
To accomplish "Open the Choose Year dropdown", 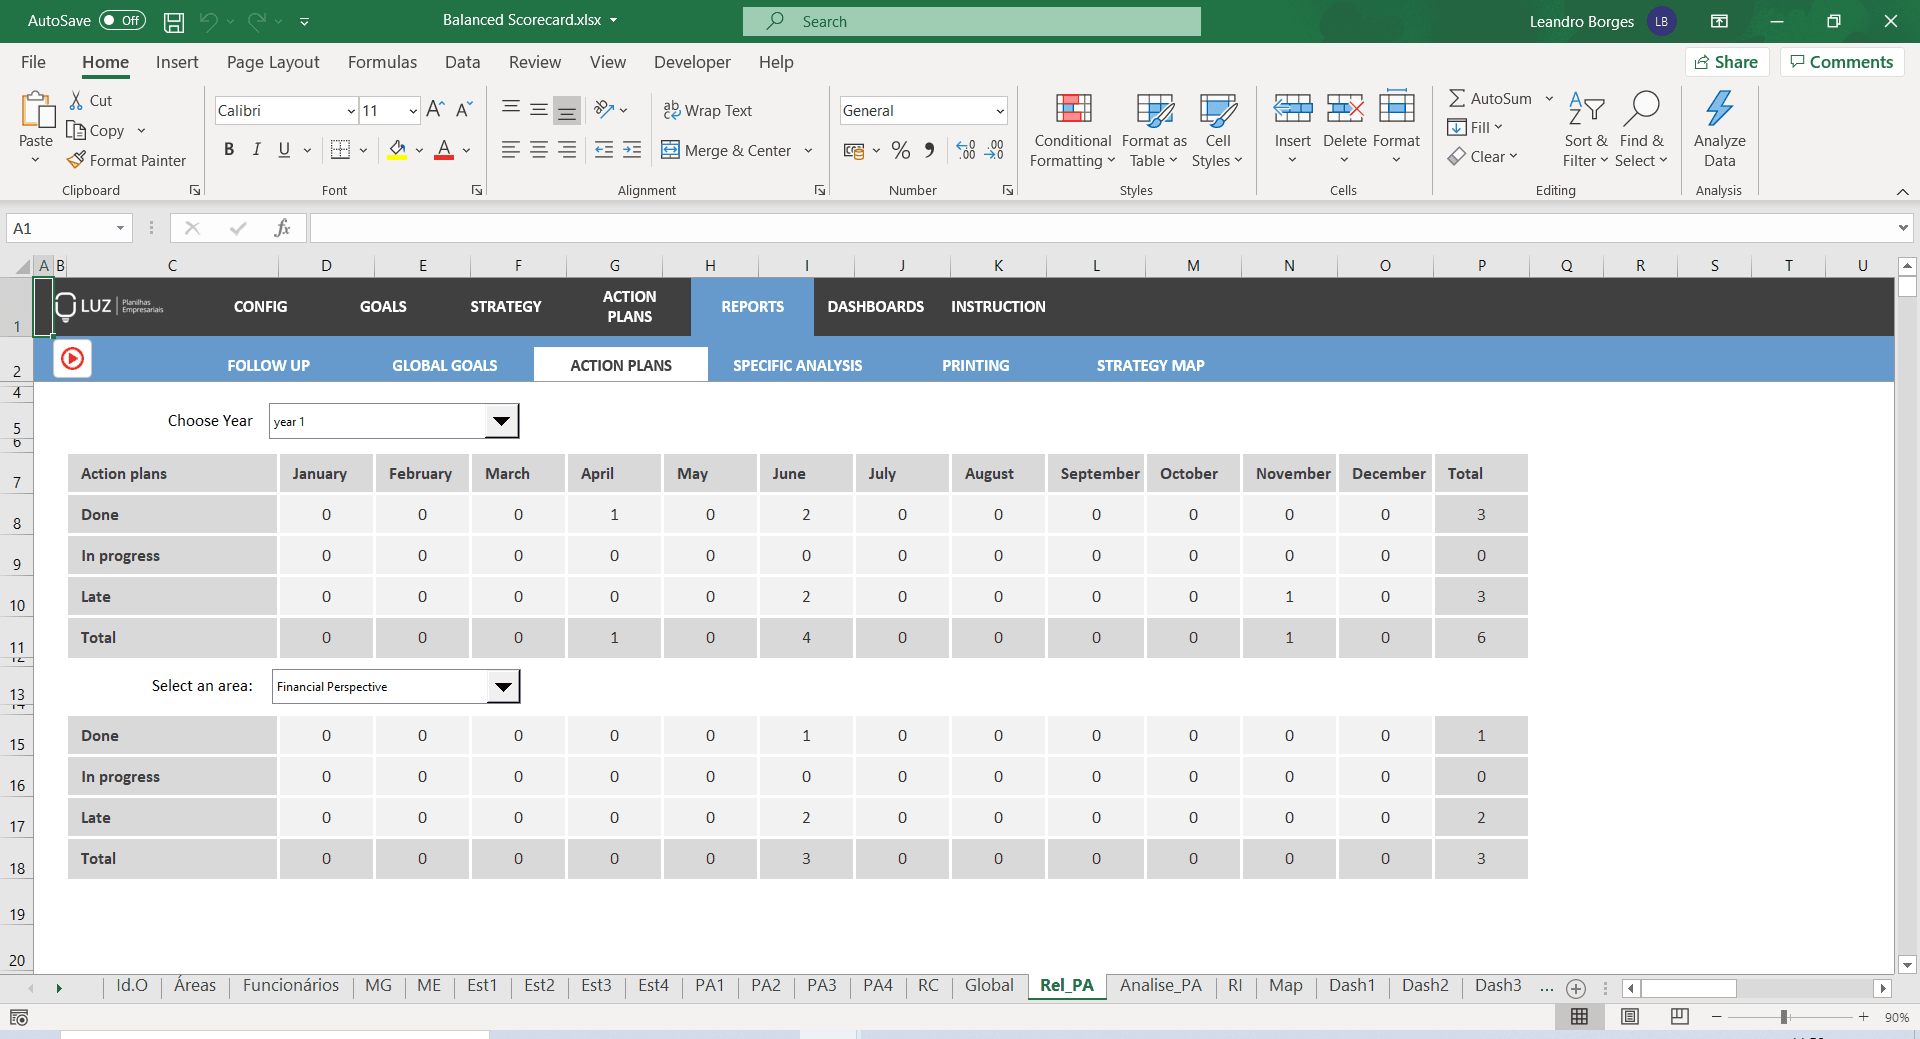I will (502, 421).
